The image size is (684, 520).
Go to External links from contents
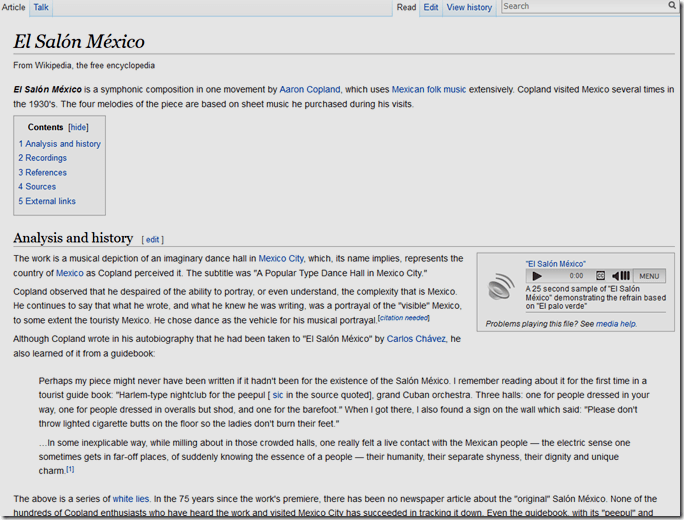coord(50,201)
